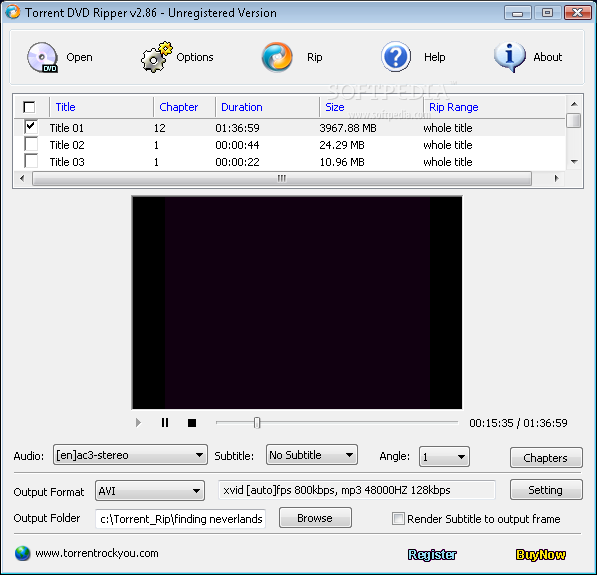Enable Render Subtitle to output frame
597x575 pixels.
tap(398, 519)
